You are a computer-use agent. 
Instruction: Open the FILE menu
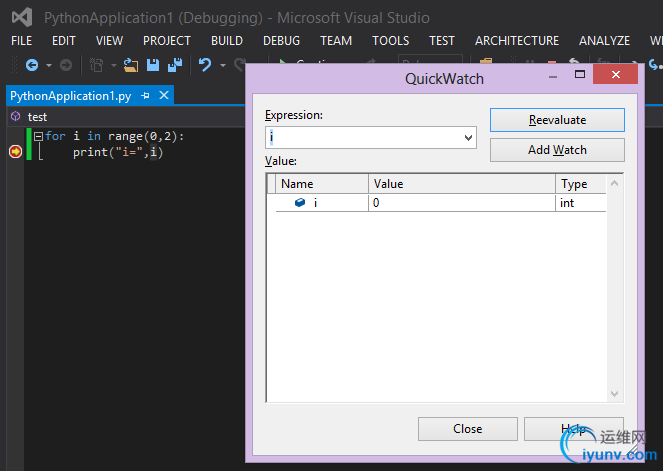click(22, 41)
